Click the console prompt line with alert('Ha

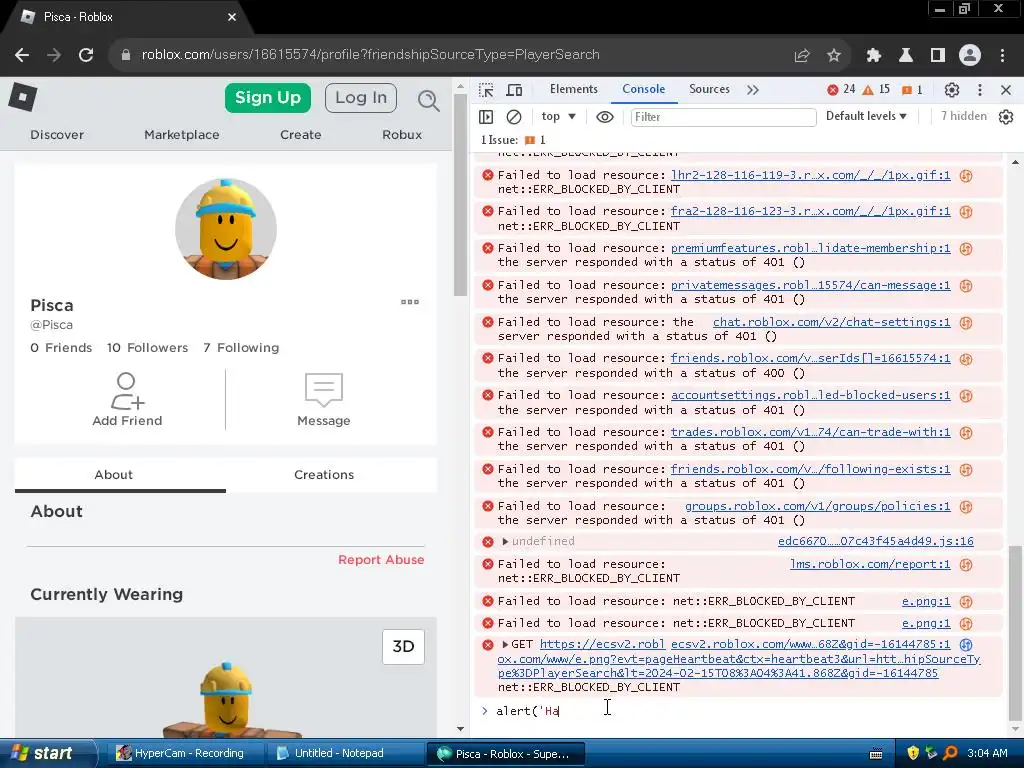click(x=738, y=711)
